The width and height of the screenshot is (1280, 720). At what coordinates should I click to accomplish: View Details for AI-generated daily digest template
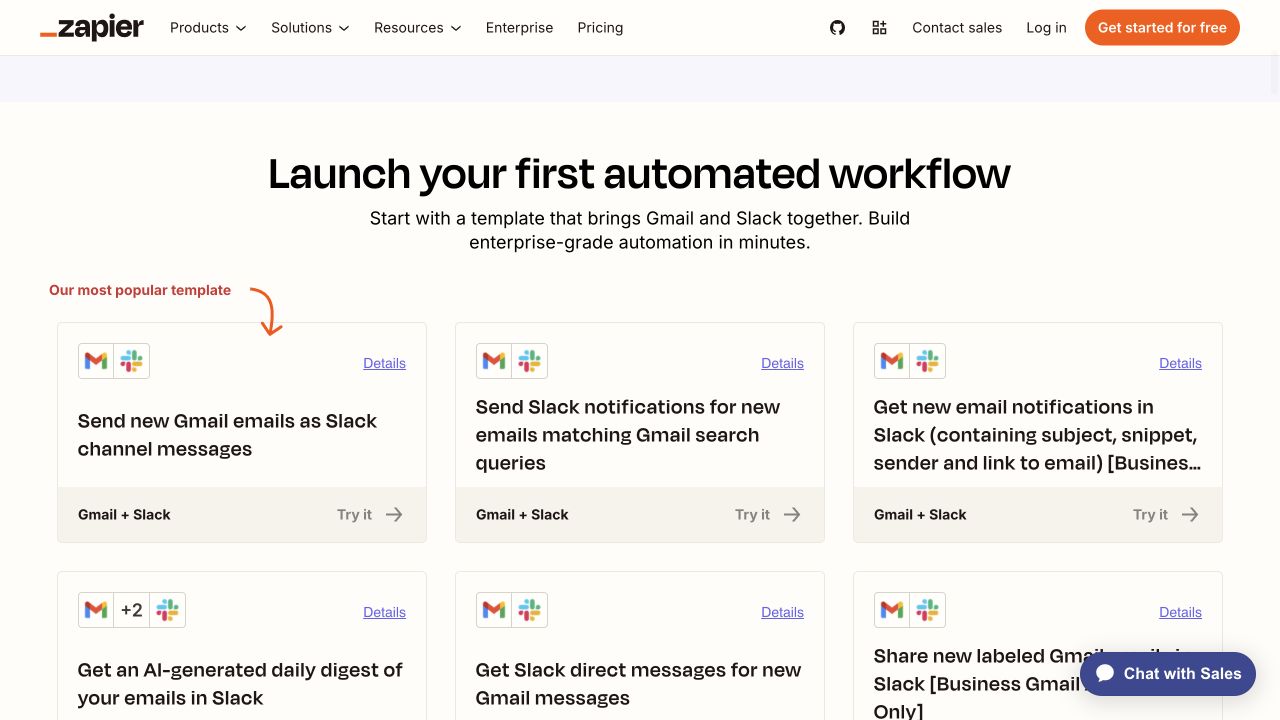tap(384, 612)
